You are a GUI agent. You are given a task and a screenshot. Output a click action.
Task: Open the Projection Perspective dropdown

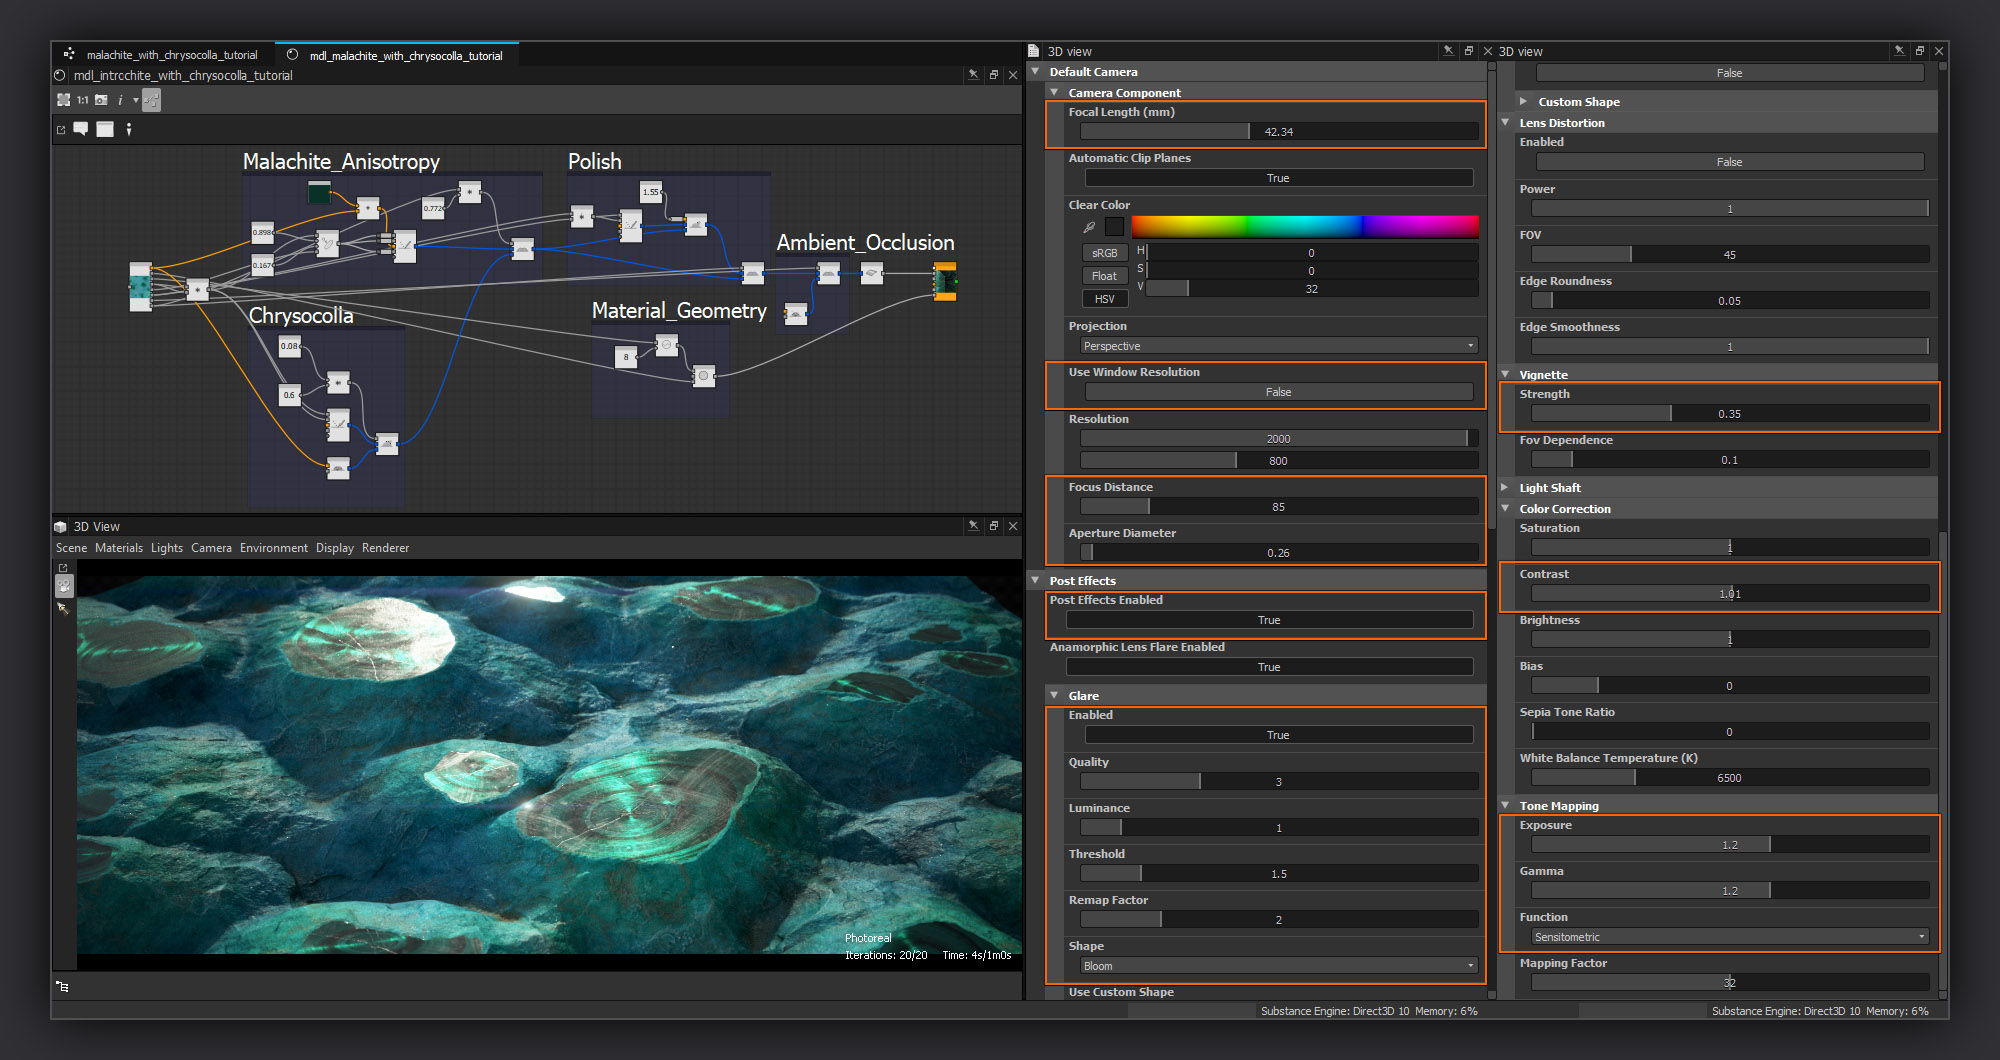click(1277, 346)
